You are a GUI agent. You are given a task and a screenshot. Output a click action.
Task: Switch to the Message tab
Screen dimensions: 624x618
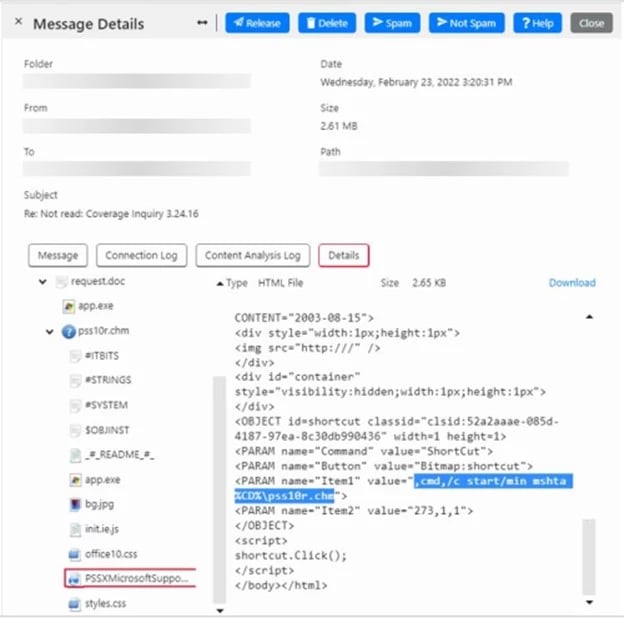click(x=58, y=256)
